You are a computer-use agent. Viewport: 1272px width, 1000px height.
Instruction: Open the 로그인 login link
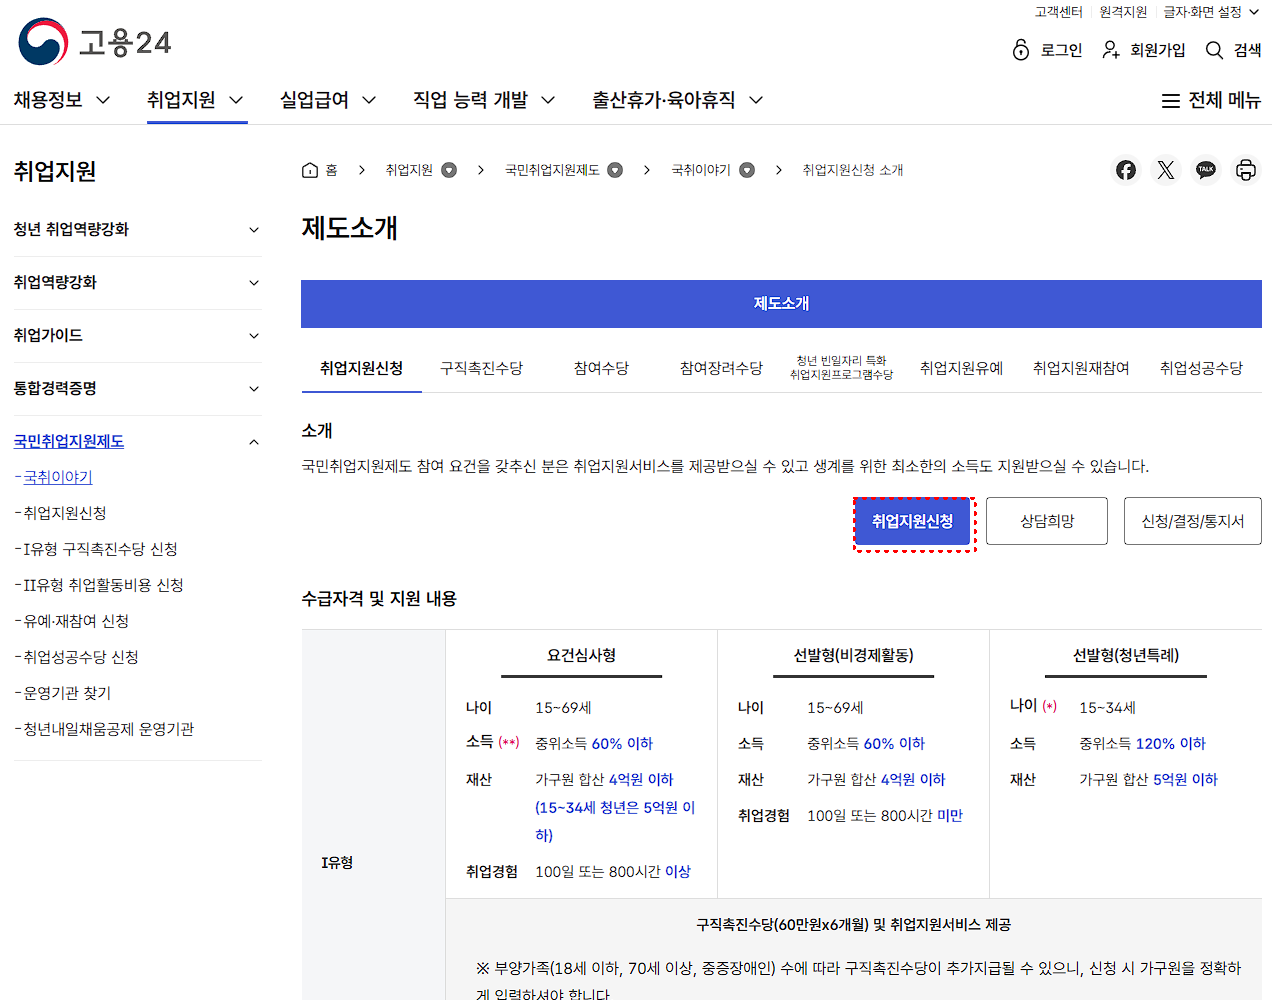[x=1047, y=50]
